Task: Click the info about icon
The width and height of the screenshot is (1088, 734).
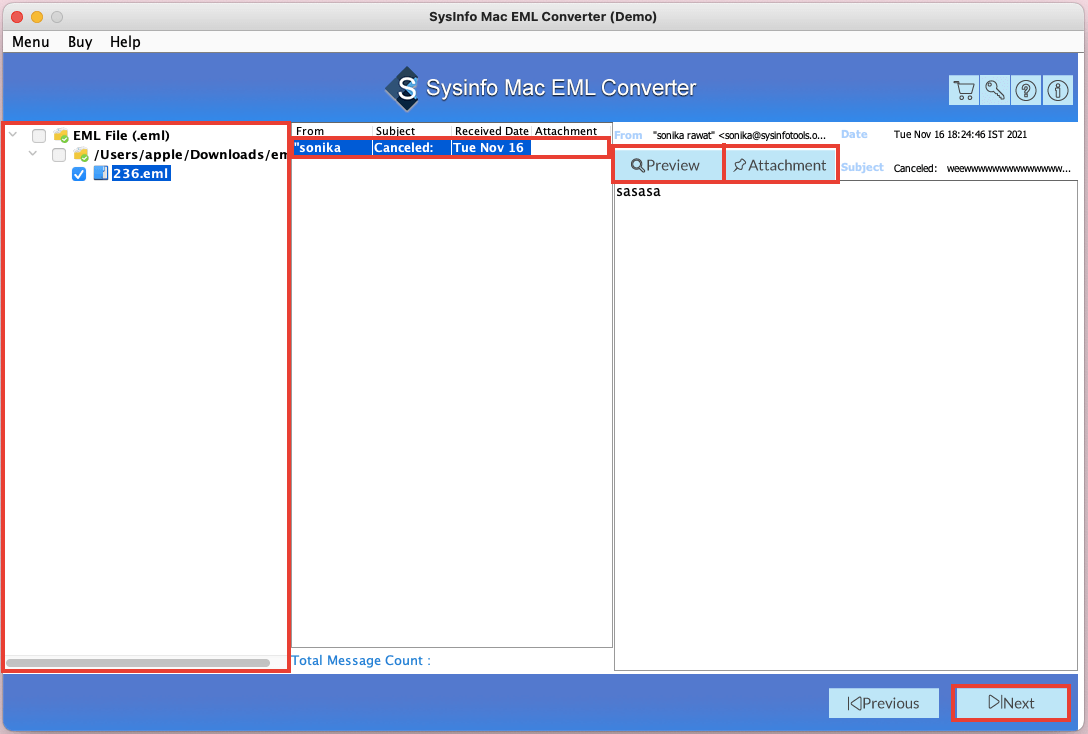Action: (x=1057, y=90)
